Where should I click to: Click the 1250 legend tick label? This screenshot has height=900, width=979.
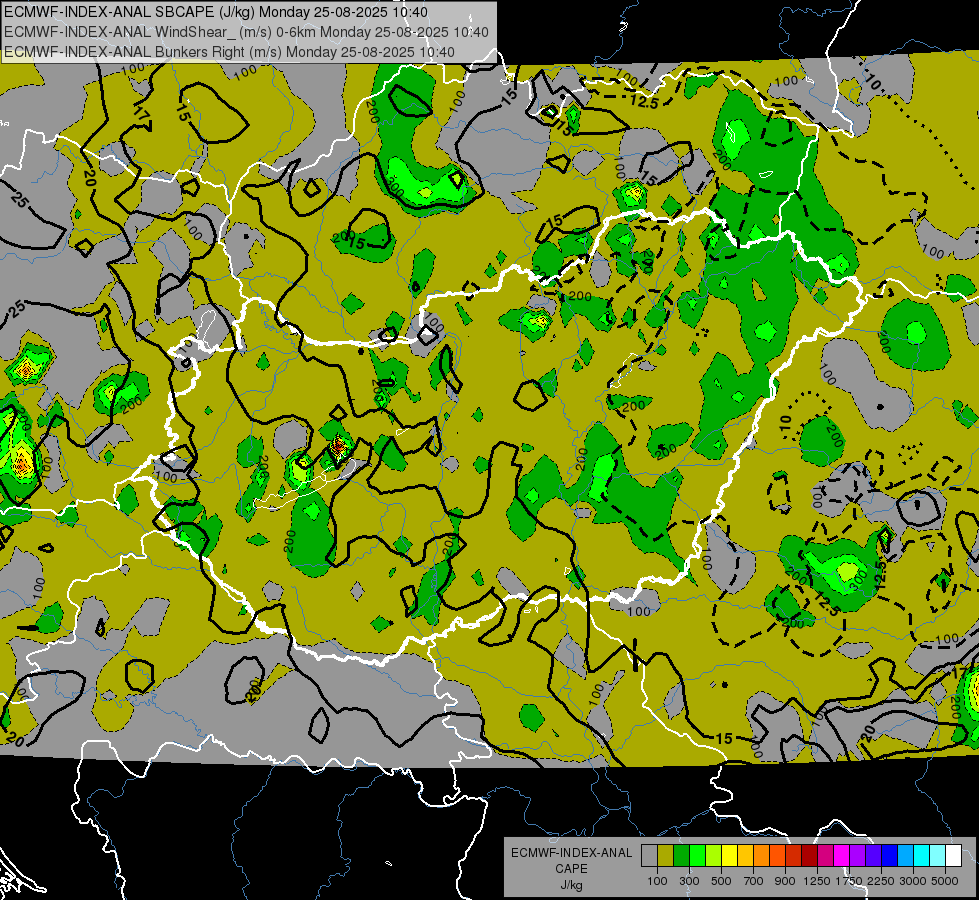817,881
